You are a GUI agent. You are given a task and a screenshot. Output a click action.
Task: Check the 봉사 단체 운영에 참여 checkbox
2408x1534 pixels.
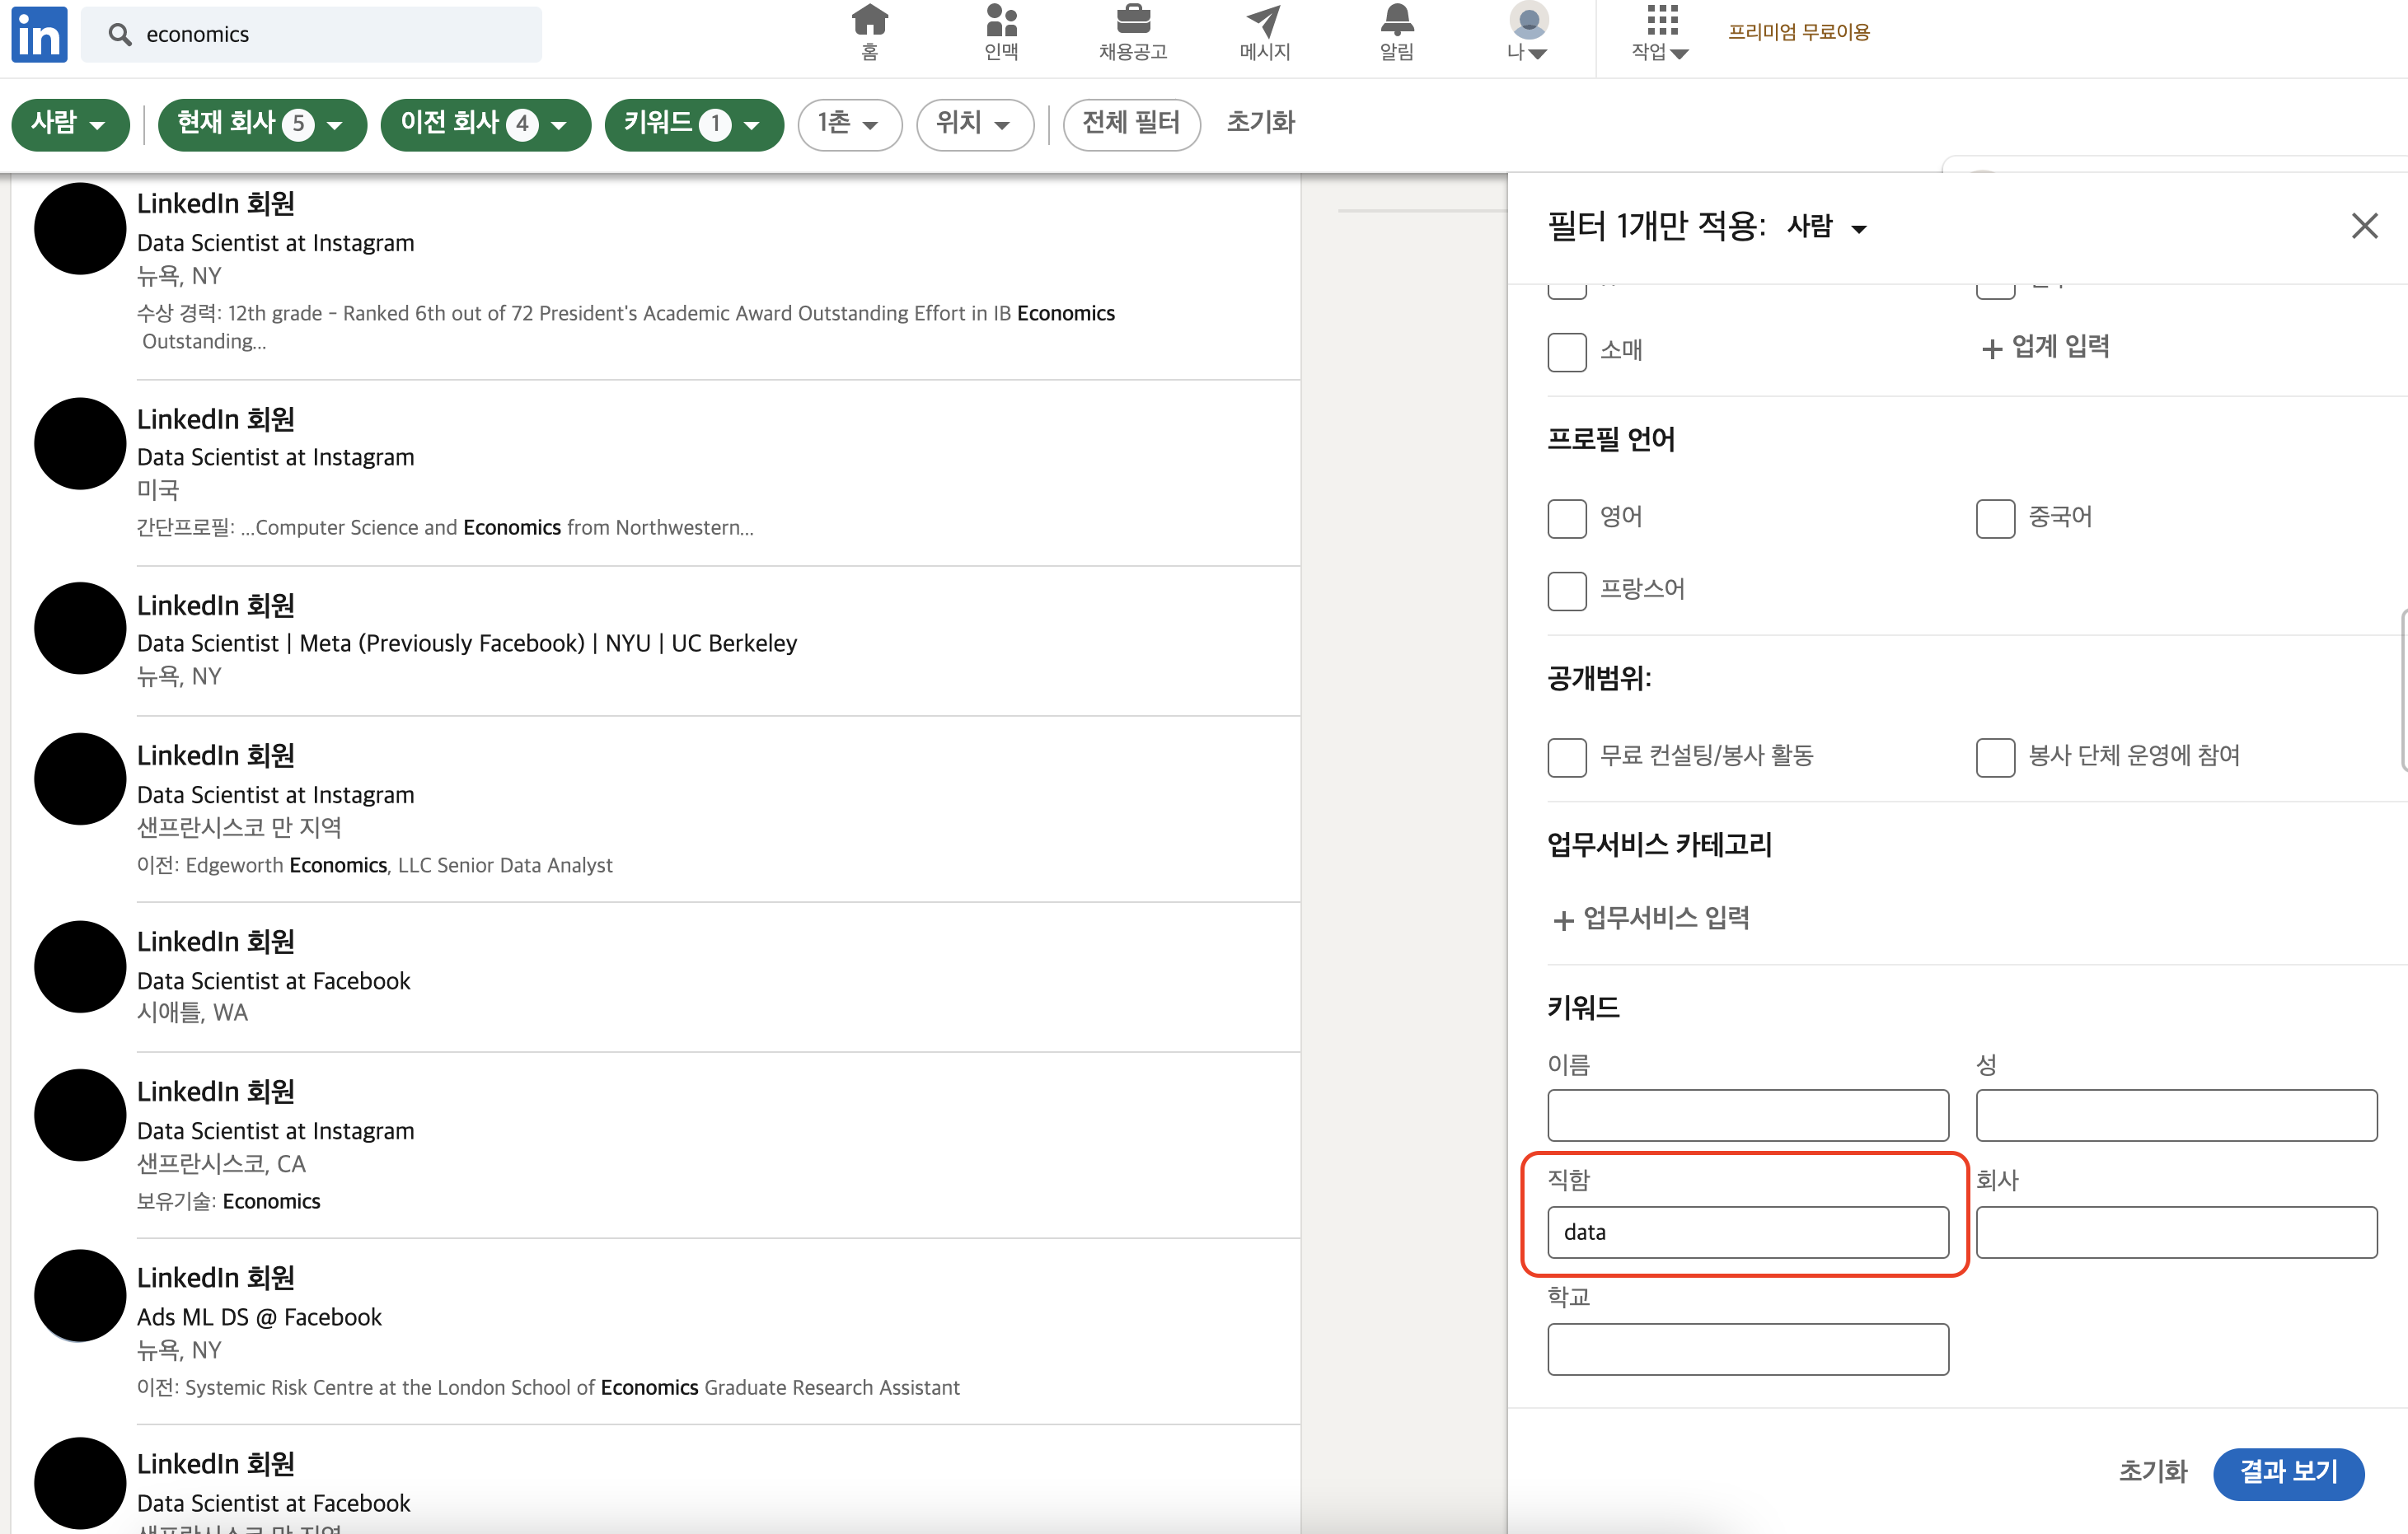coord(1994,757)
